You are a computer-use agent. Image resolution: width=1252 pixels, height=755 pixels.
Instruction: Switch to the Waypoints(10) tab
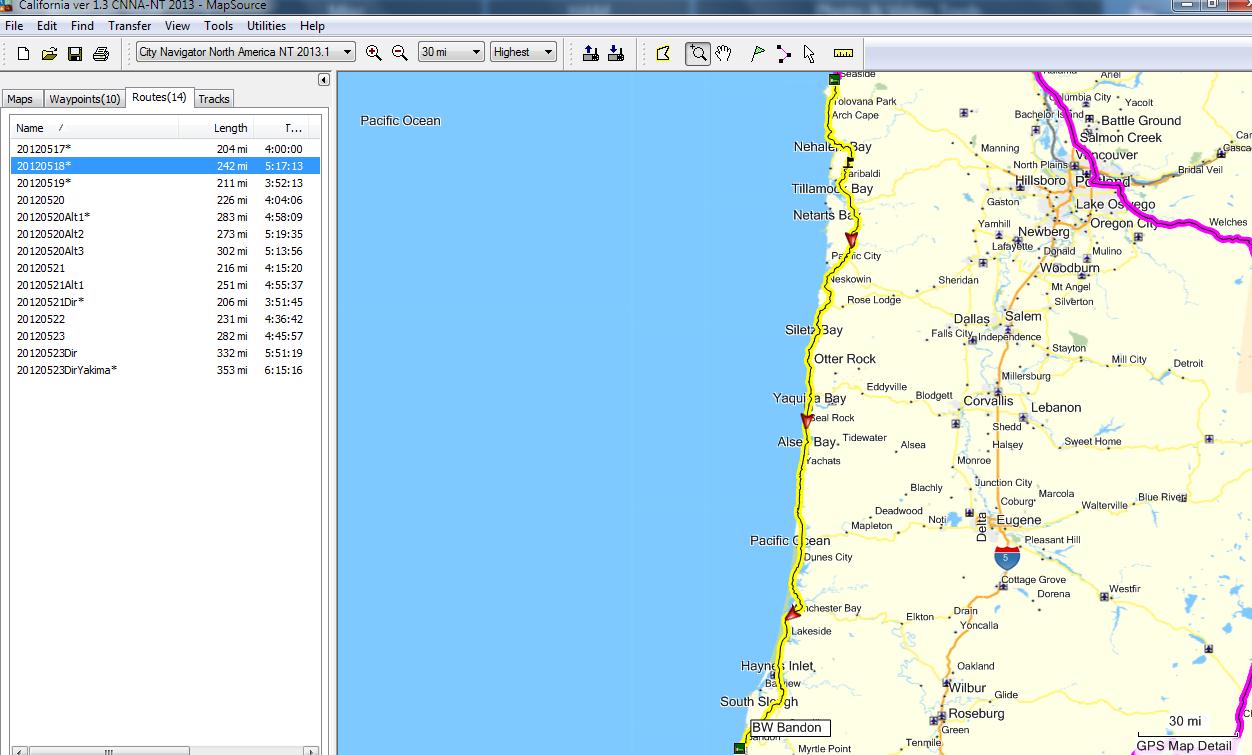(85, 99)
